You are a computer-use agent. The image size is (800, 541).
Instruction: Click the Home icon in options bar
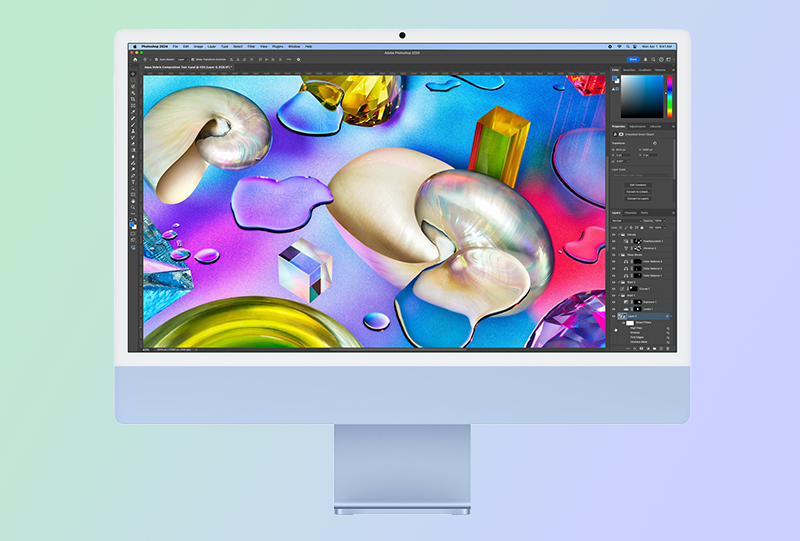[135, 60]
